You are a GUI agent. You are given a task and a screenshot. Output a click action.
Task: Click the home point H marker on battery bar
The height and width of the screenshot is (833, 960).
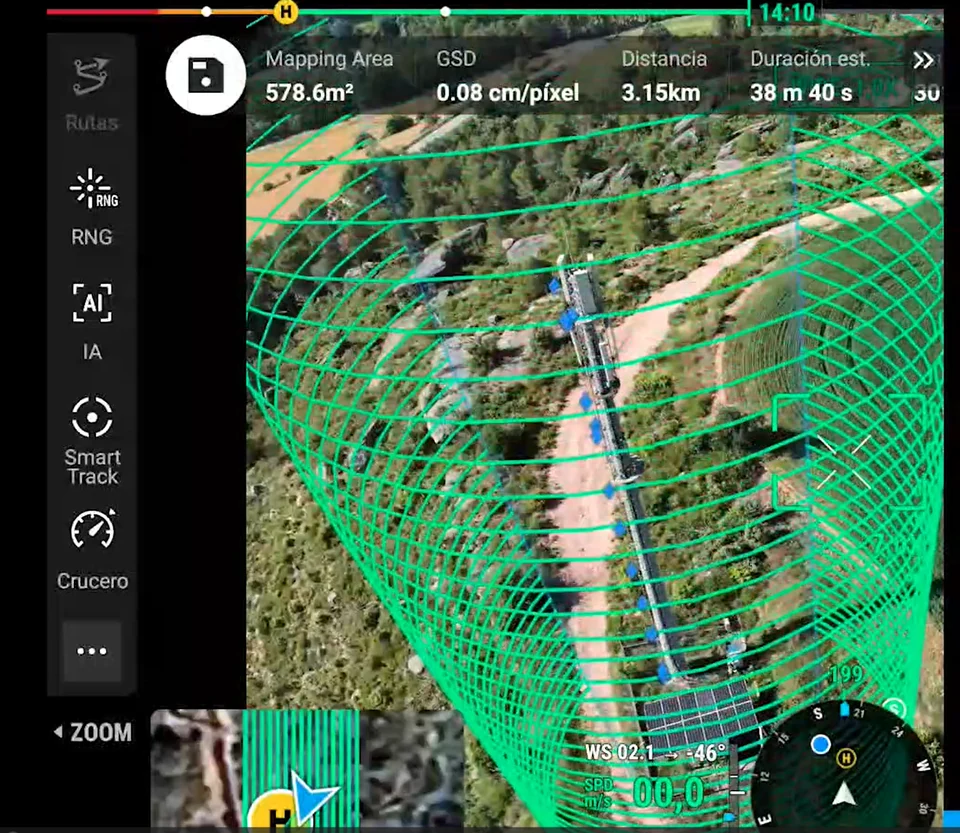285,12
